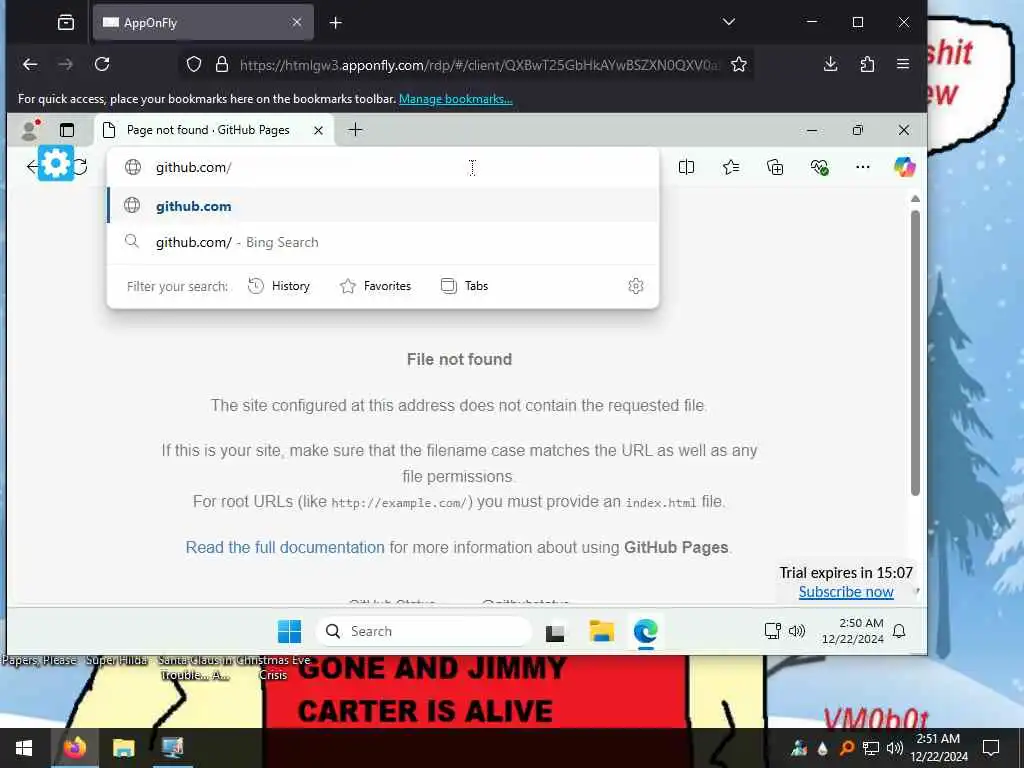
Task: Open Firefox View icon in the tab bar
Action: [x=65, y=23]
